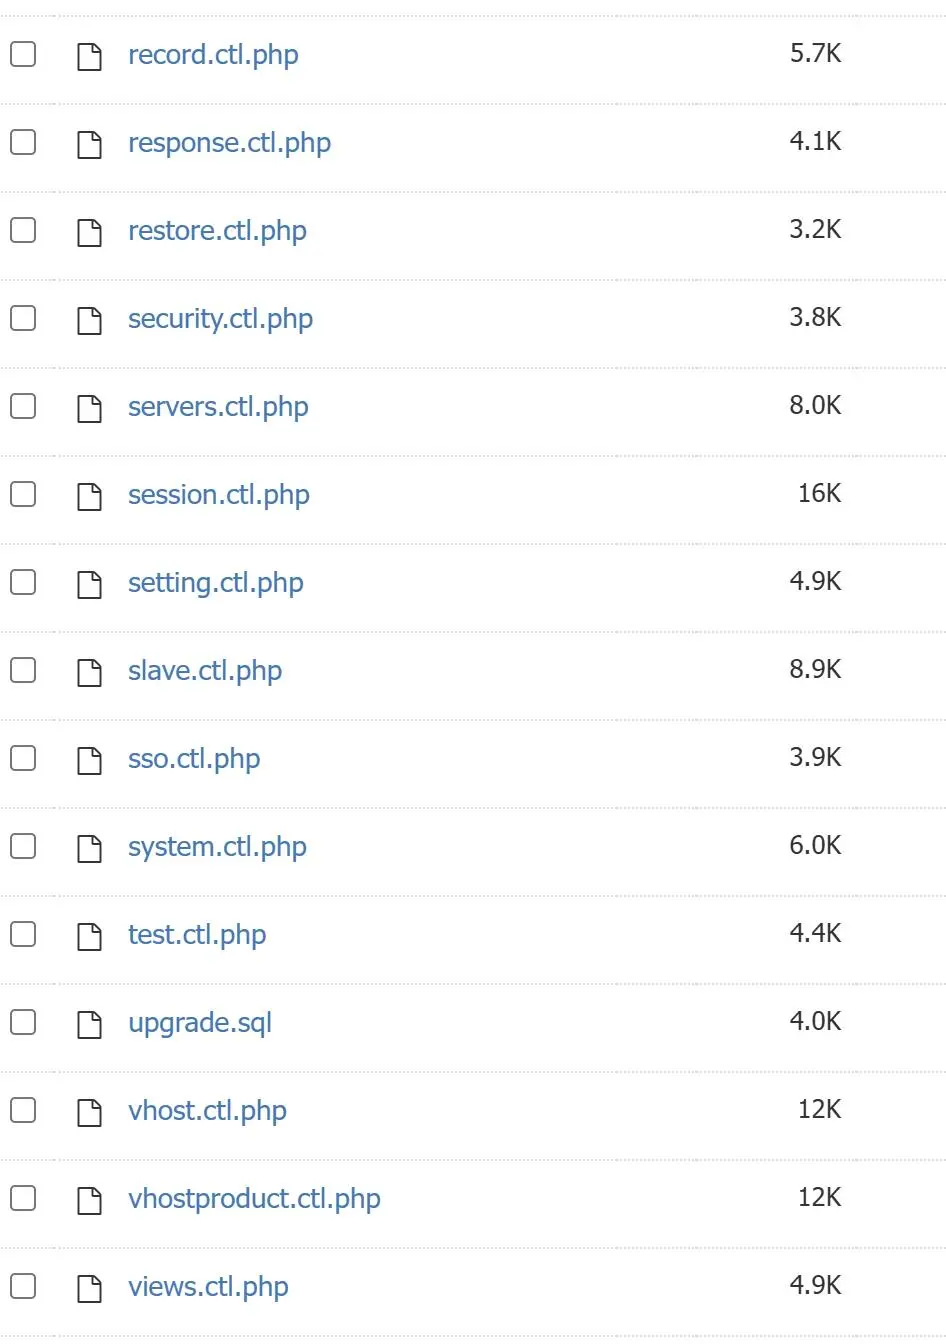Tick the checkbox for views.ctl.php

[23, 1286]
